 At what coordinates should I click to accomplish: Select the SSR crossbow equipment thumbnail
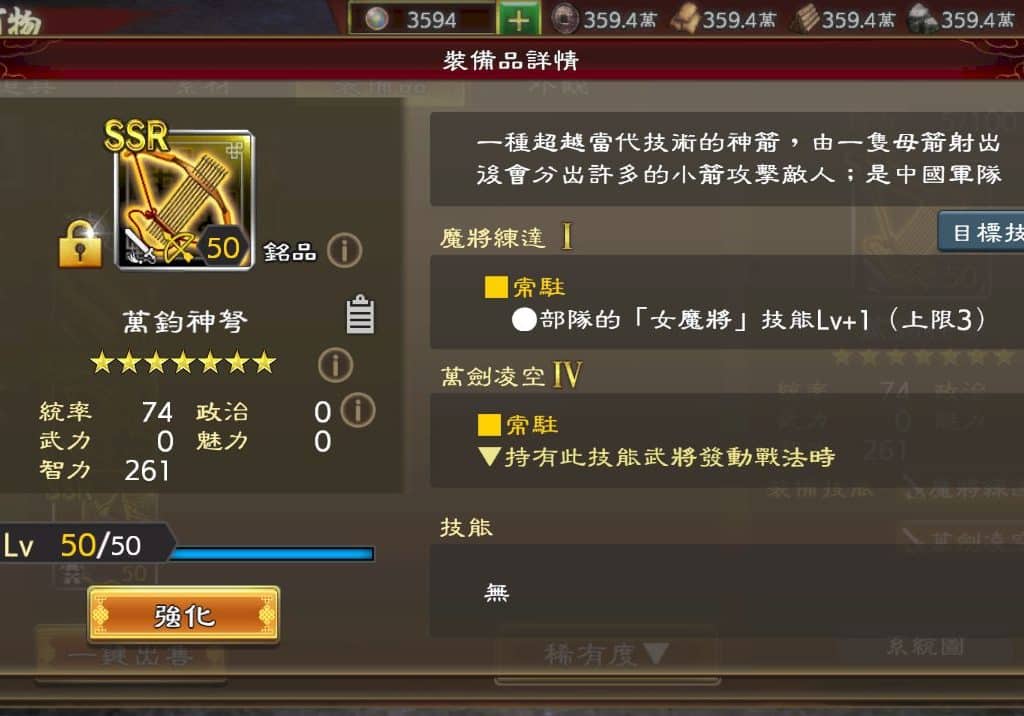point(184,199)
